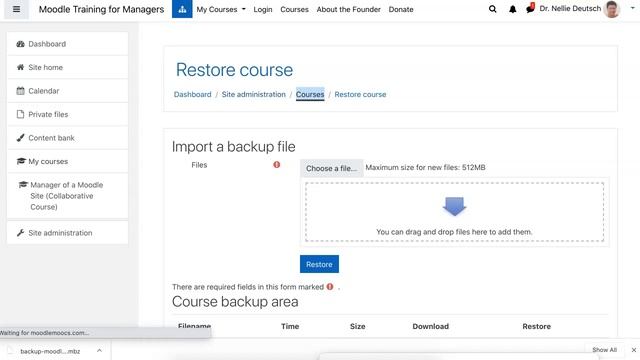The image size is (640, 360).
Task: Click Moodle Training for Managers site title
Action: click(101, 9)
